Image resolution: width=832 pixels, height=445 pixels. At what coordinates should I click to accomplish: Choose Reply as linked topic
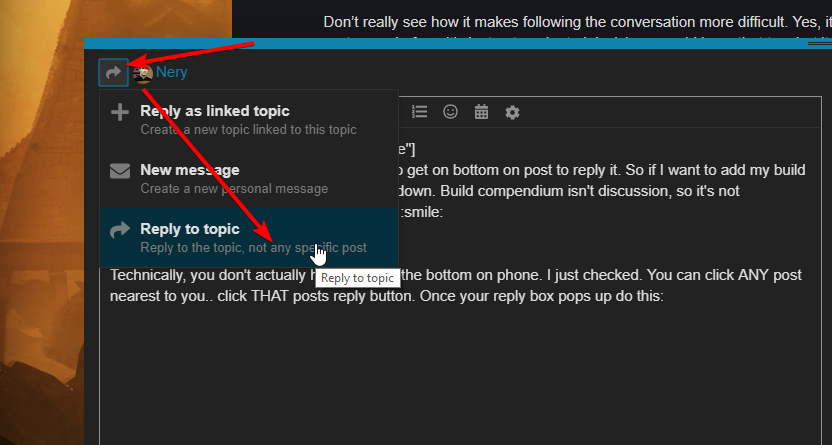pyautogui.click(x=214, y=111)
